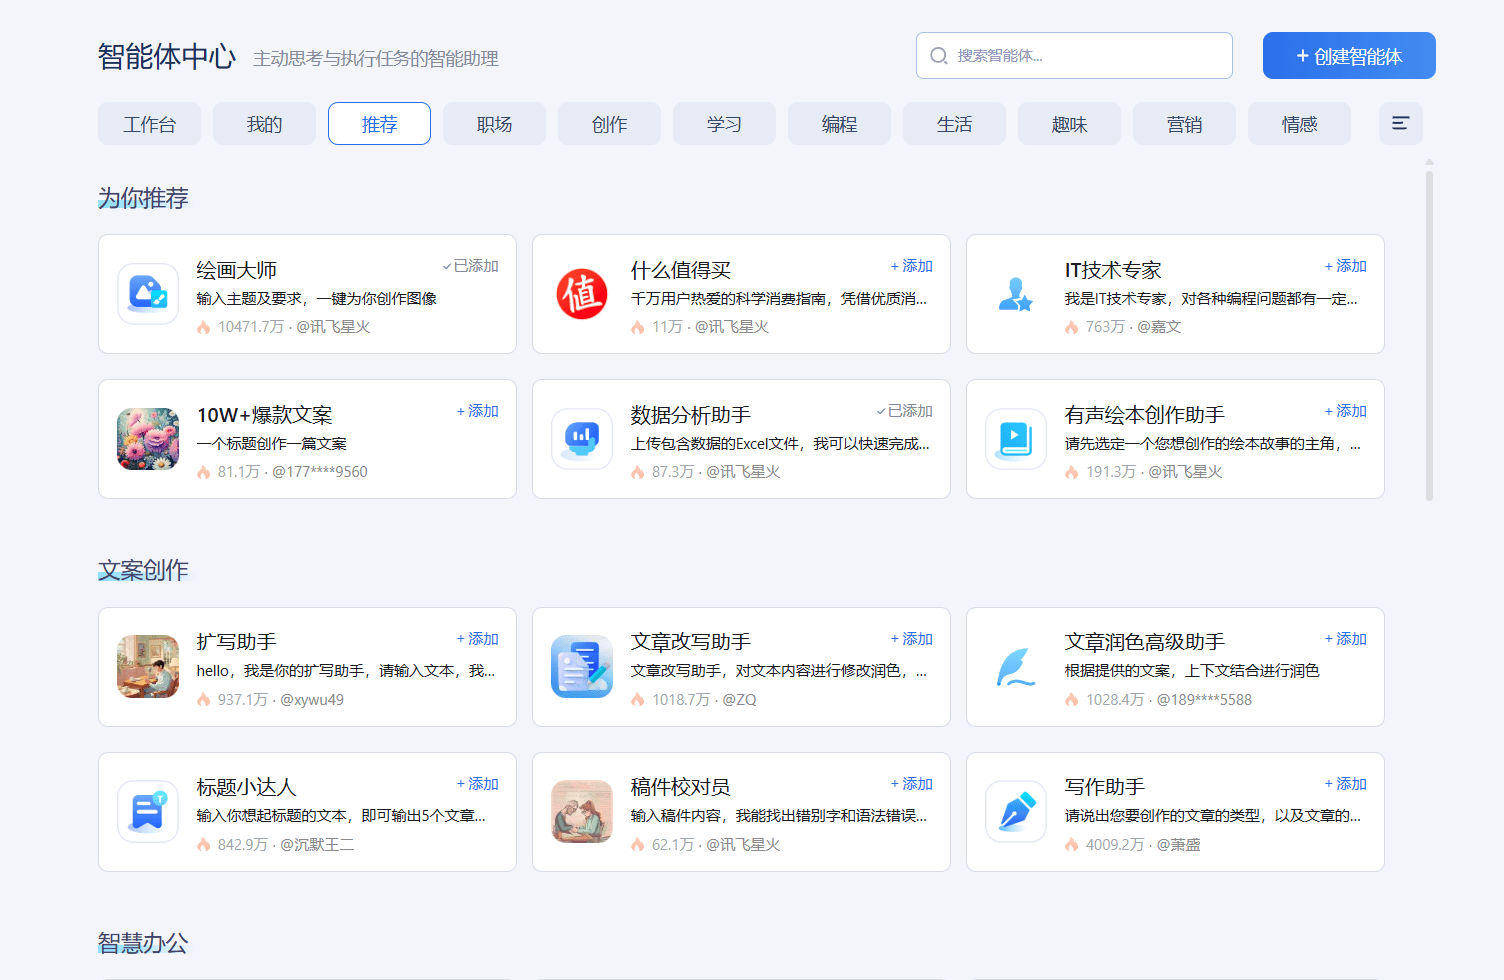The height and width of the screenshot is (980, 1504).
Task: Click the 数据分析助手 chart icon
Action: tap(582, 439)
